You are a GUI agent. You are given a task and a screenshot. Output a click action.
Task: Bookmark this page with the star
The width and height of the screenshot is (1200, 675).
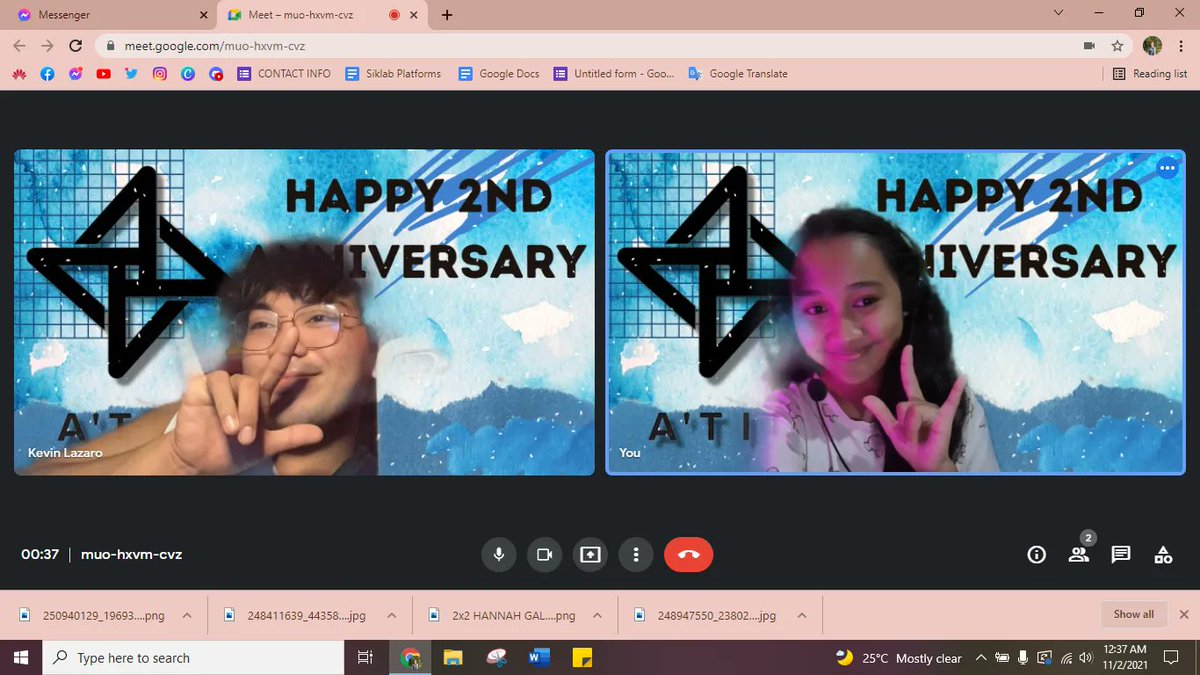click(1117, 46)
